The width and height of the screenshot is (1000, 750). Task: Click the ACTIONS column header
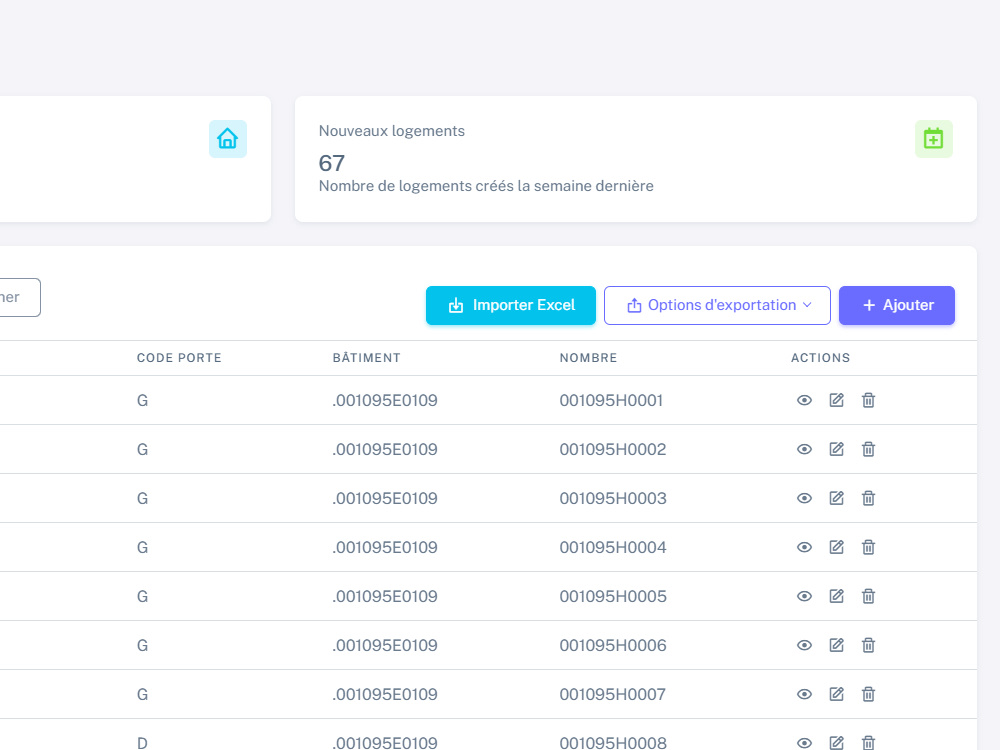coord(820,358)
